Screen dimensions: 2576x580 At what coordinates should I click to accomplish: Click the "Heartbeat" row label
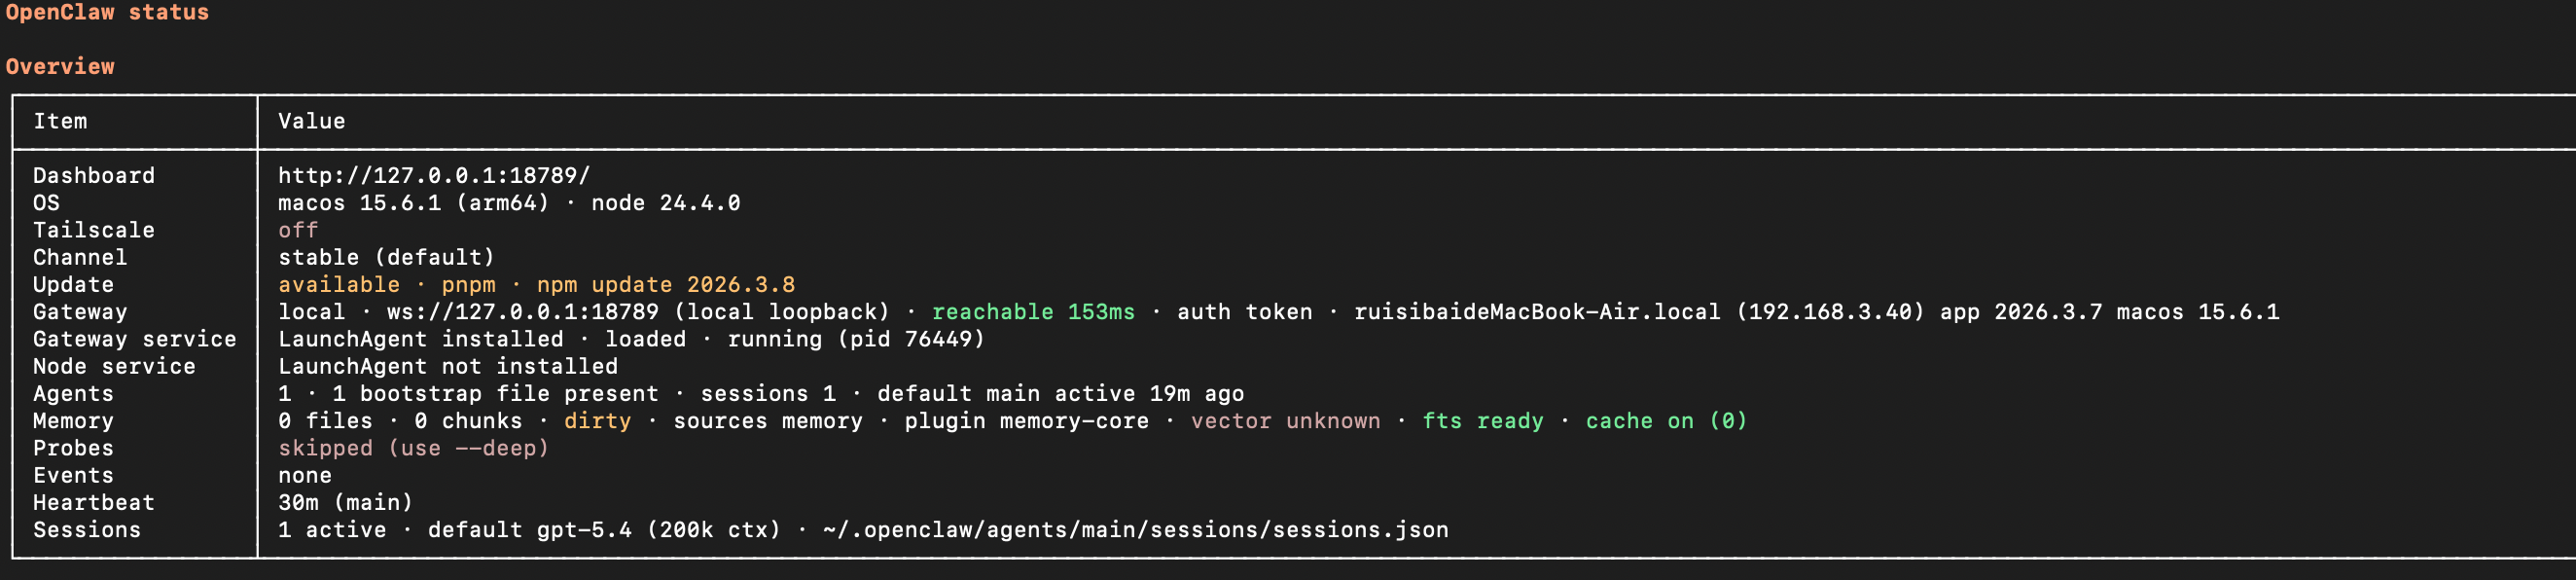point(93,502)
